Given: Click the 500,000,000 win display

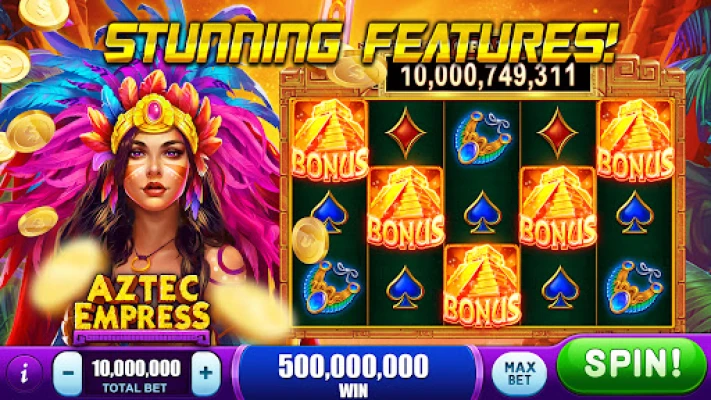Looking at the screenshot, I should click(x=354, y=374).
